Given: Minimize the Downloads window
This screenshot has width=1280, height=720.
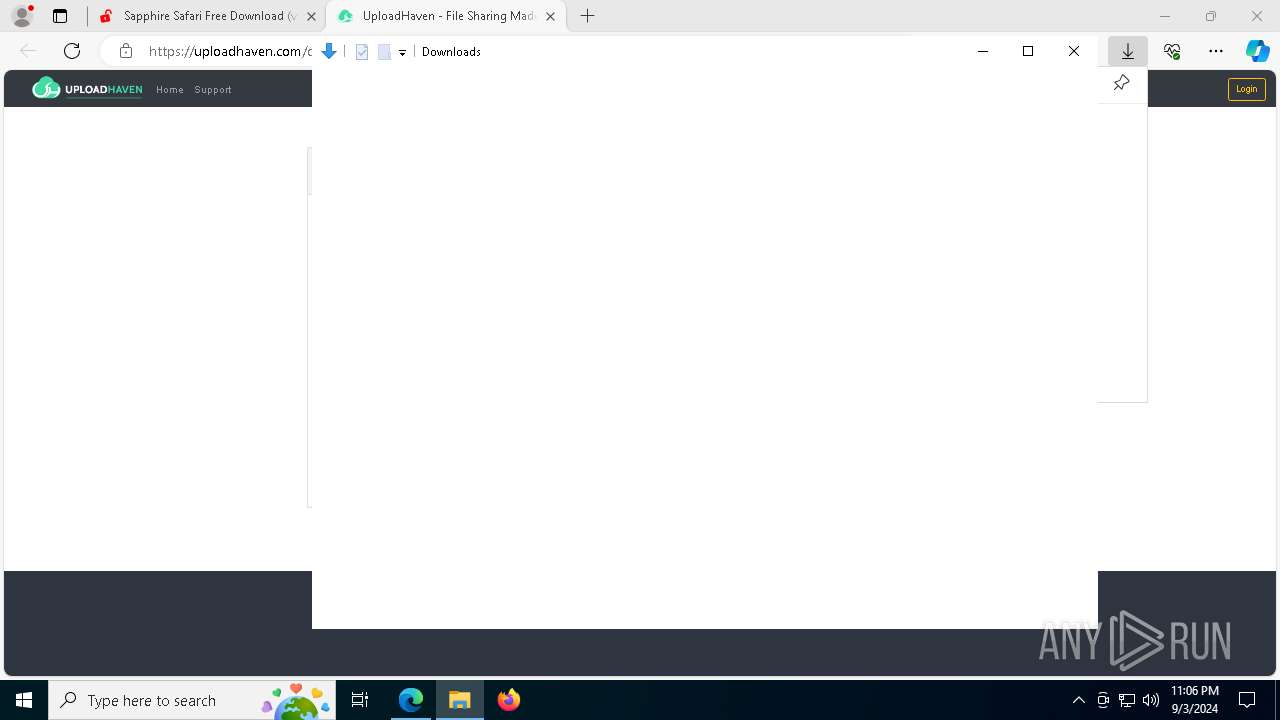Looking at the screenshot, I should pyautogui.click(x=983, y=51).
